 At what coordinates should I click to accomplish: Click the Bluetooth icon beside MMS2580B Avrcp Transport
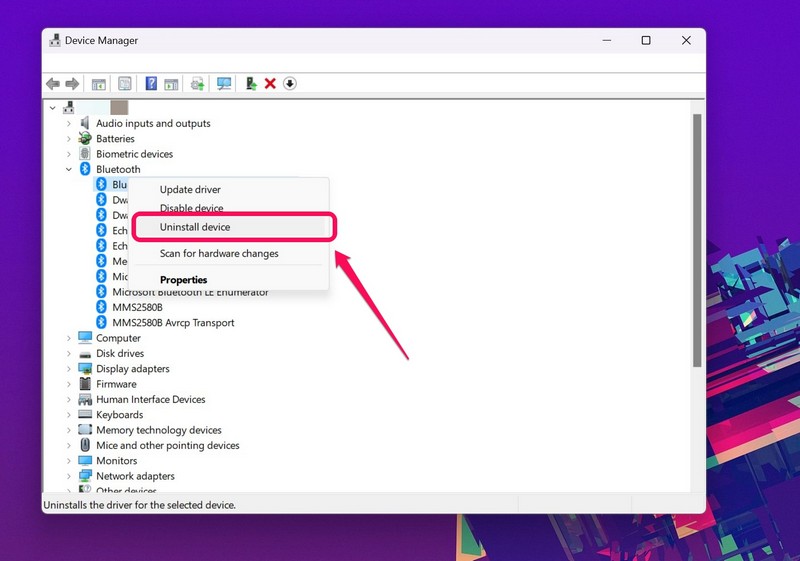click(101, 323)
